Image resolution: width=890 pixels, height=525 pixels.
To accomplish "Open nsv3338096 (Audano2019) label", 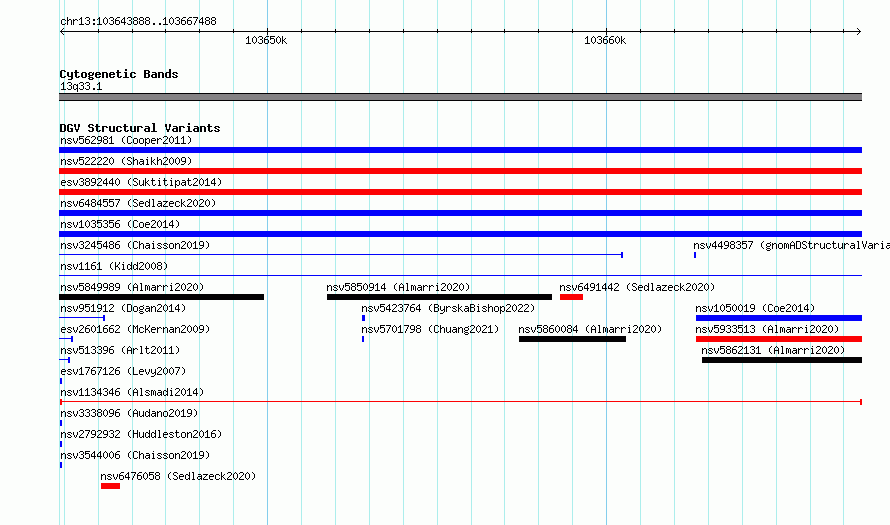I will click(129, 413).
